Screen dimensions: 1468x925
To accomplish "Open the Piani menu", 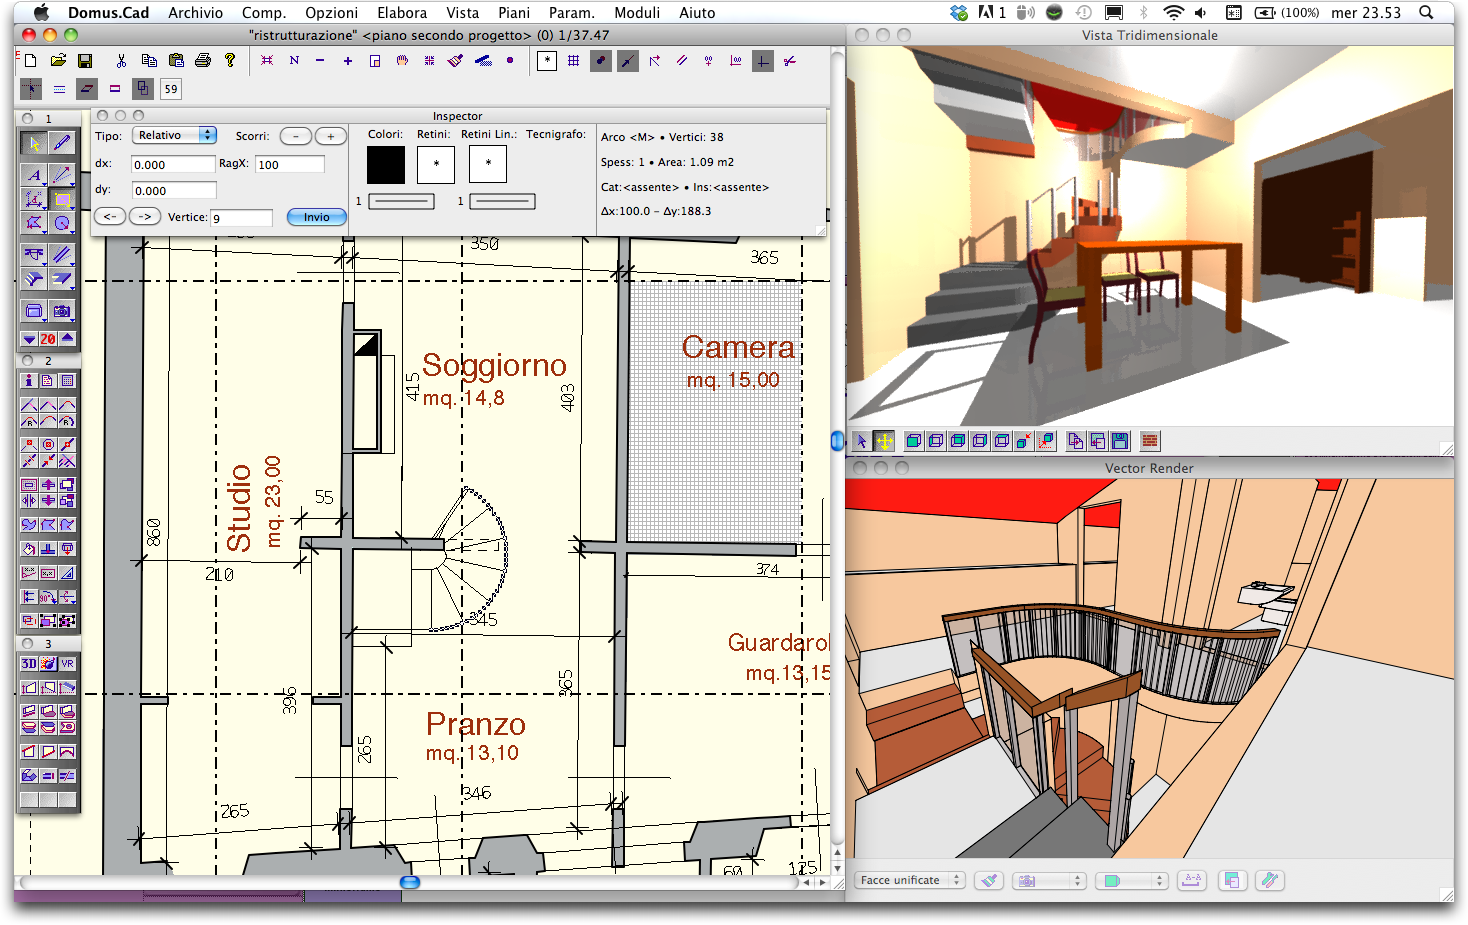I will 514,13.
